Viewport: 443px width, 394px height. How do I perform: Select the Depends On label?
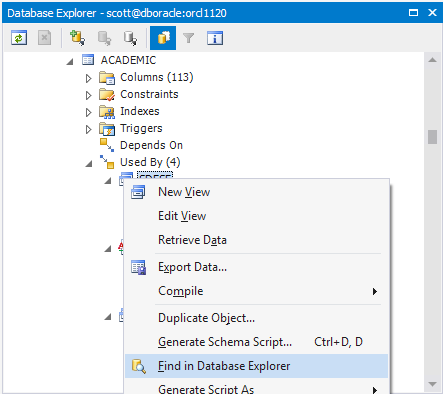[151, 145]
